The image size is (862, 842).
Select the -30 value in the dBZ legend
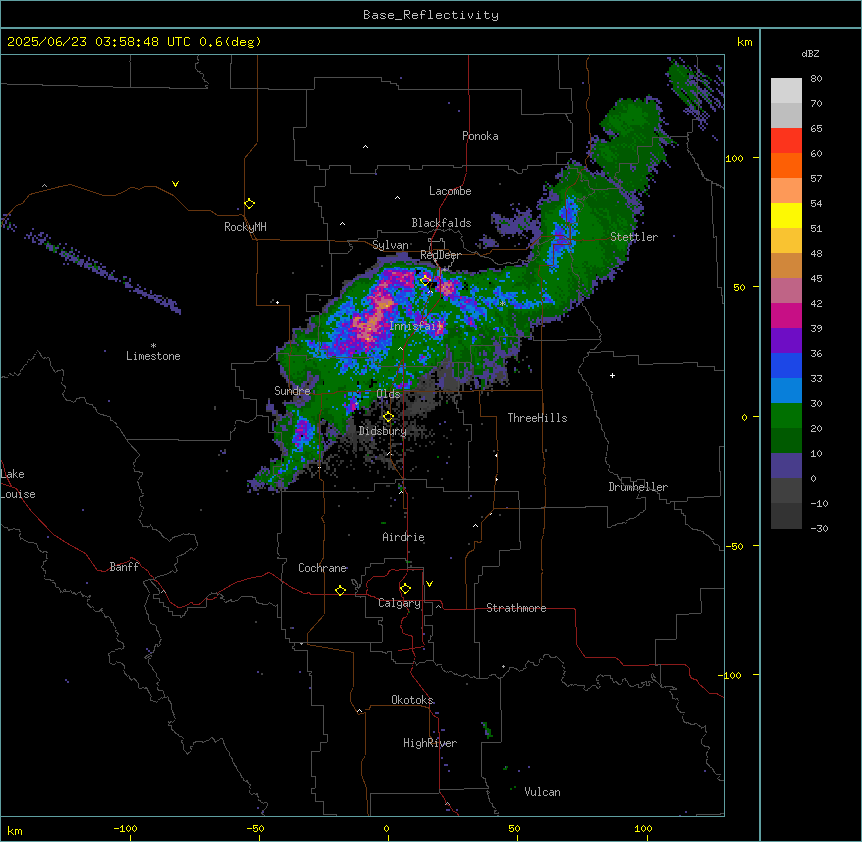[x=819, y=529]
